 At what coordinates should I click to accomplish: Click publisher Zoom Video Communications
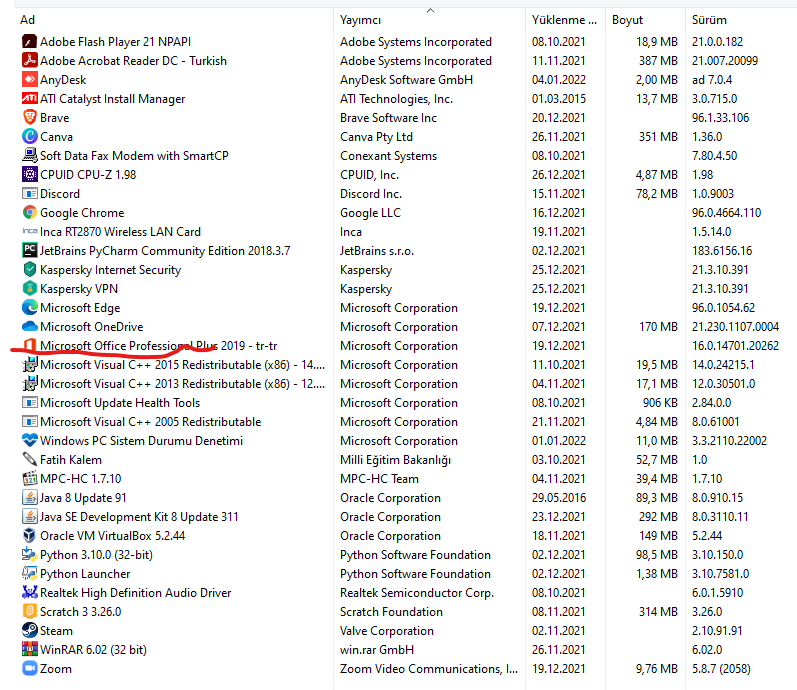pyautogui.click(x=429, y=669)
